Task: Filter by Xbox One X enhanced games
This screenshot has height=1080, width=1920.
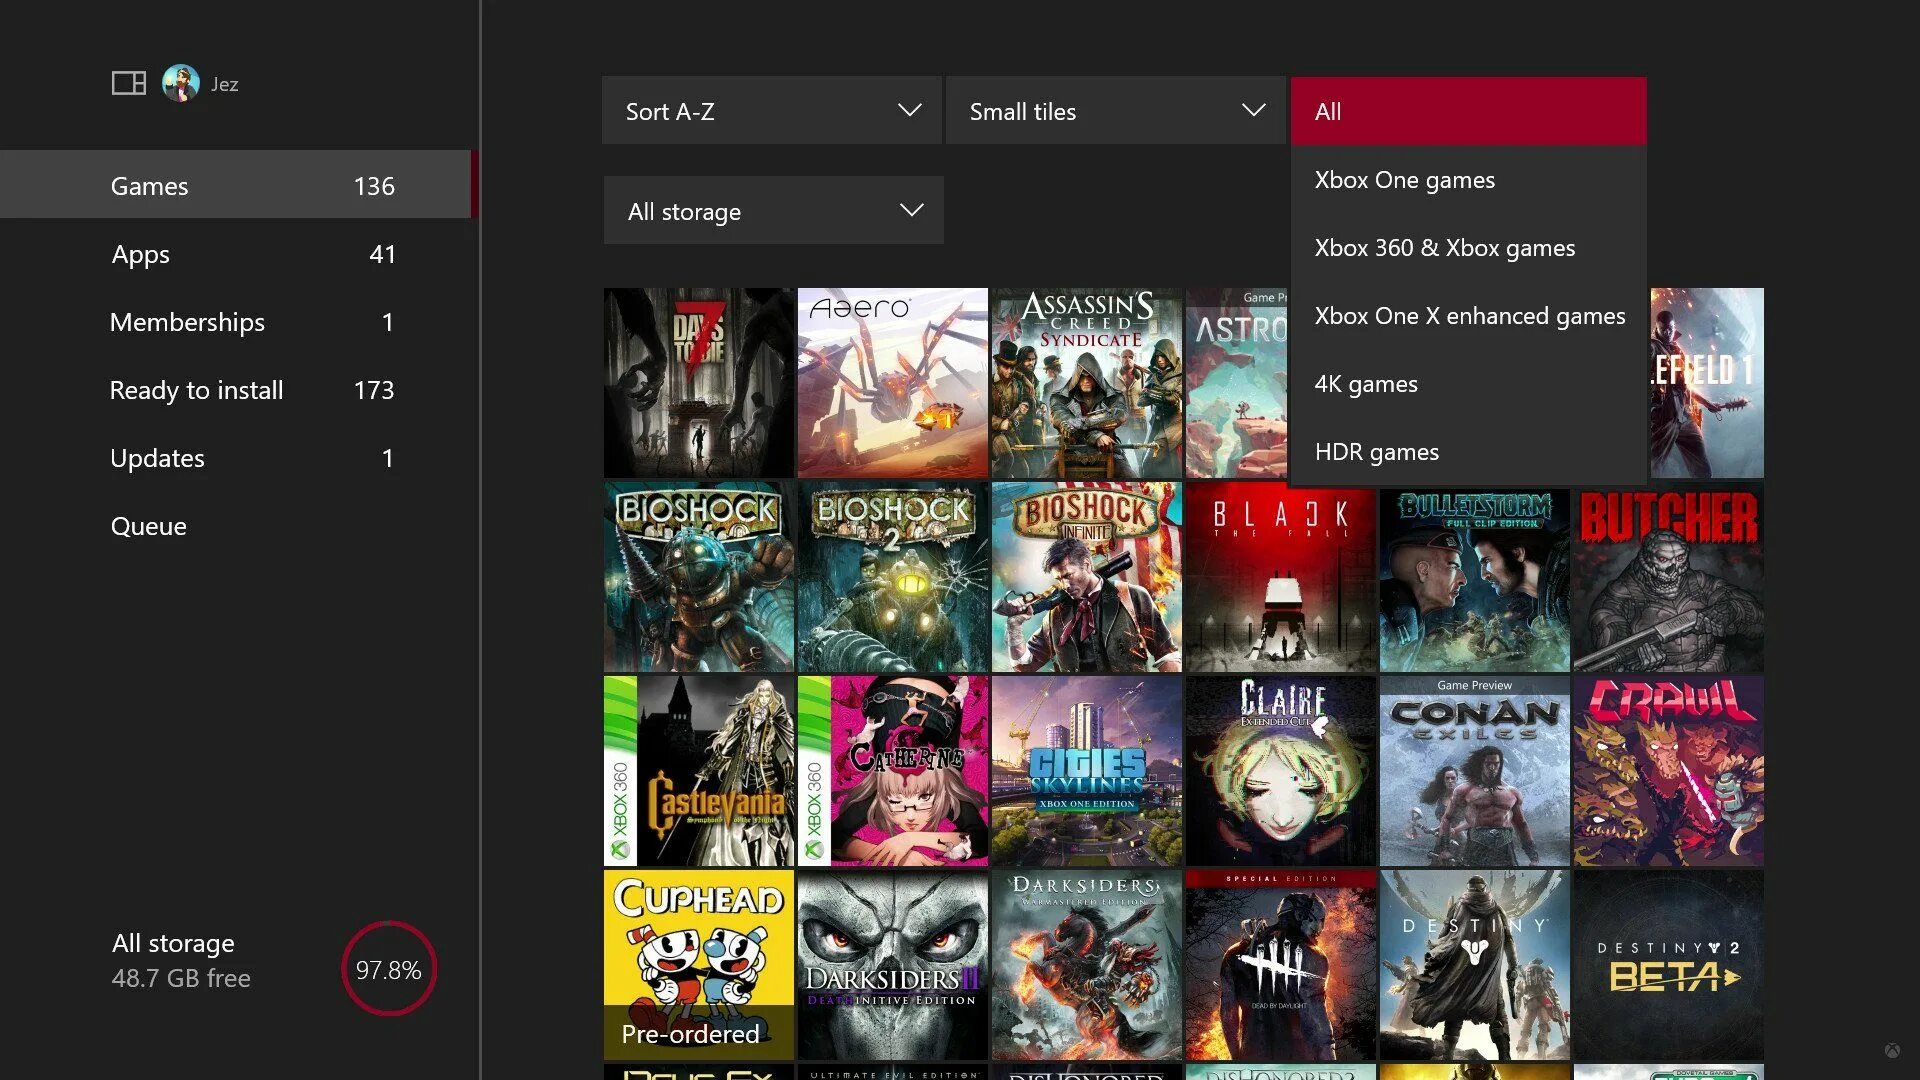Action: click(1470, 315)
